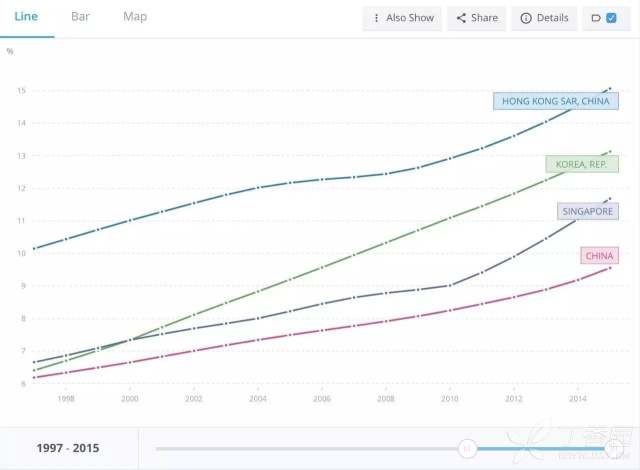Toggle the data labels checkbox
Screen dimensions: 640x470
(x=612, y=18)
